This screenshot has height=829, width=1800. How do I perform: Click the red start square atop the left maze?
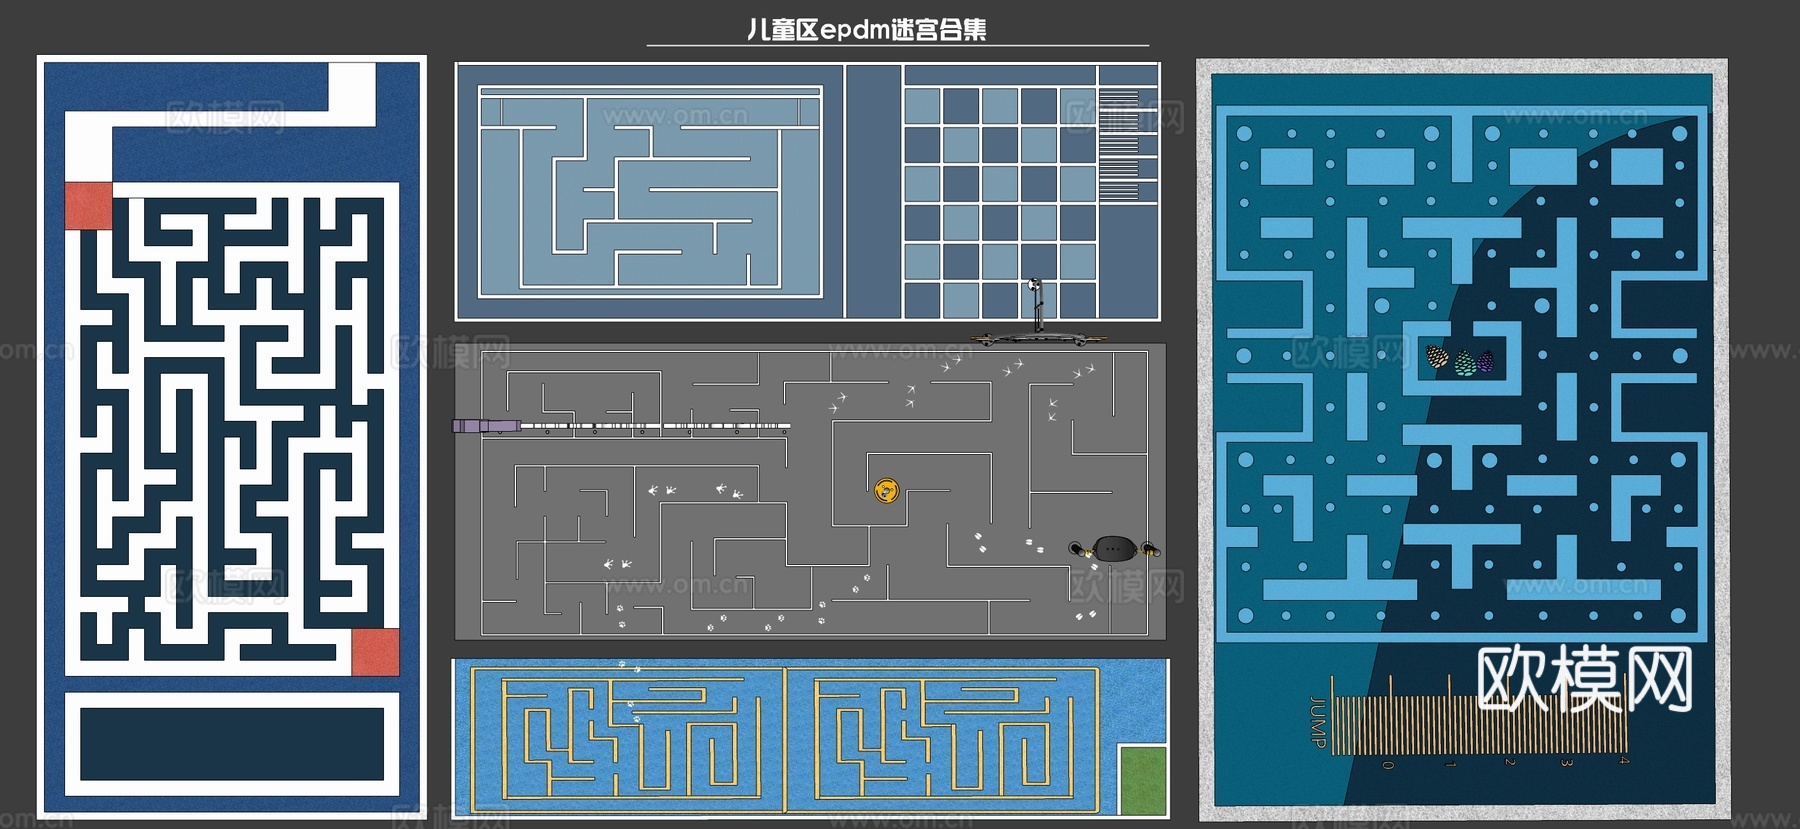89,205
